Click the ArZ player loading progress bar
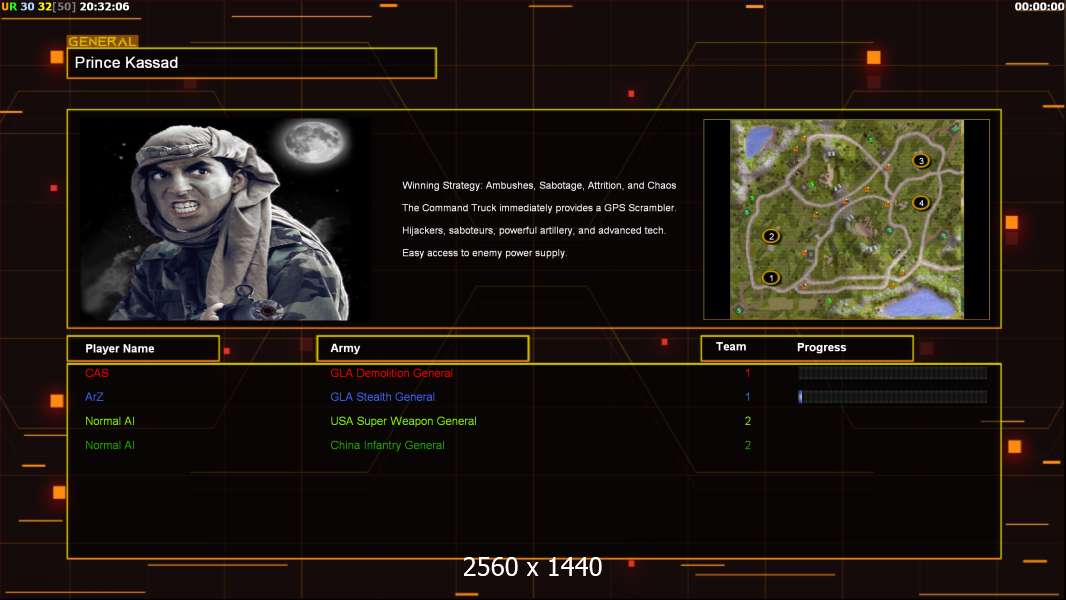1066x600 pixels. (x=893, y=397)
